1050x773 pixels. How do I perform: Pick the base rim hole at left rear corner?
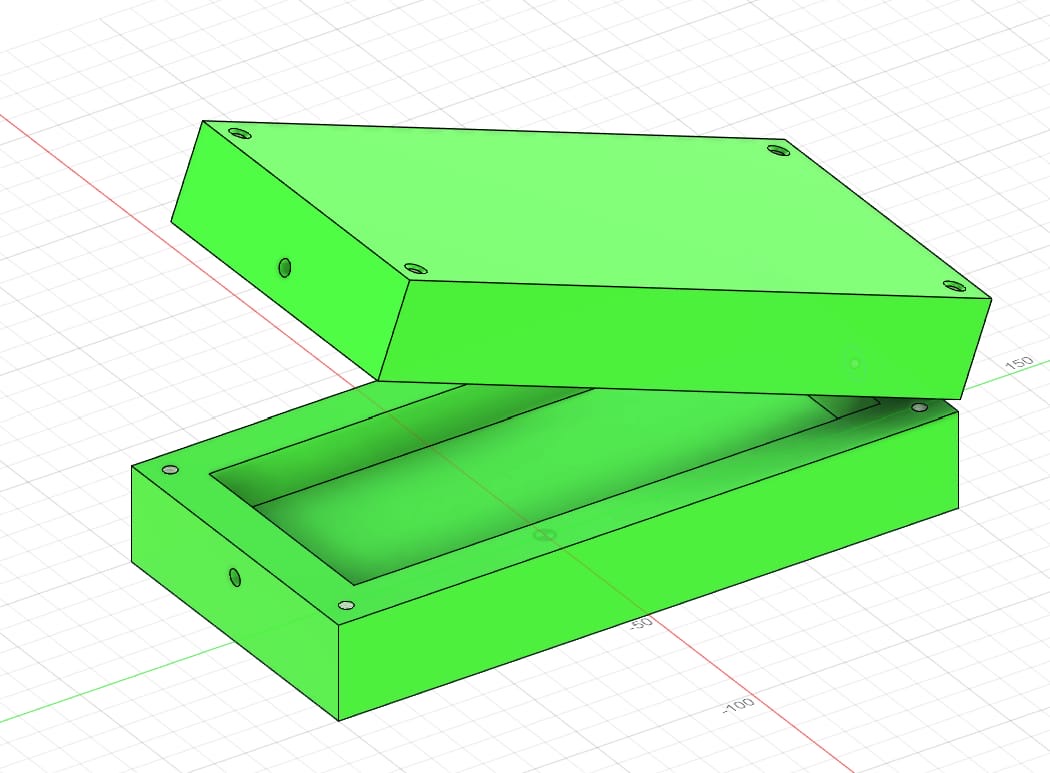tap(170, 470)
